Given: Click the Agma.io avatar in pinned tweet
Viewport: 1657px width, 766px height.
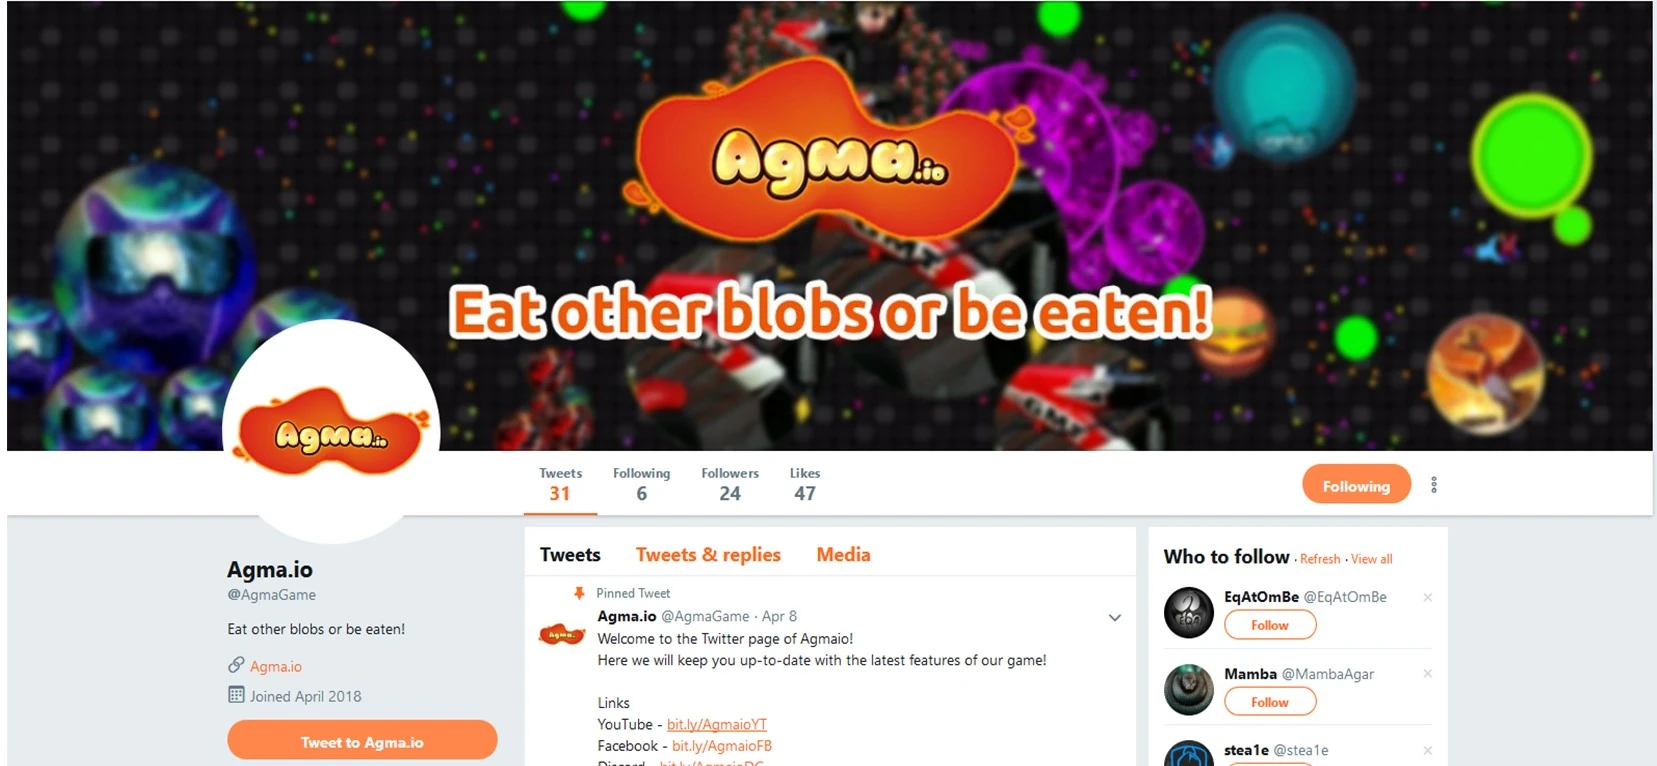Looking at the screenshot, I should pyautogui.click(x=562, y=634).
